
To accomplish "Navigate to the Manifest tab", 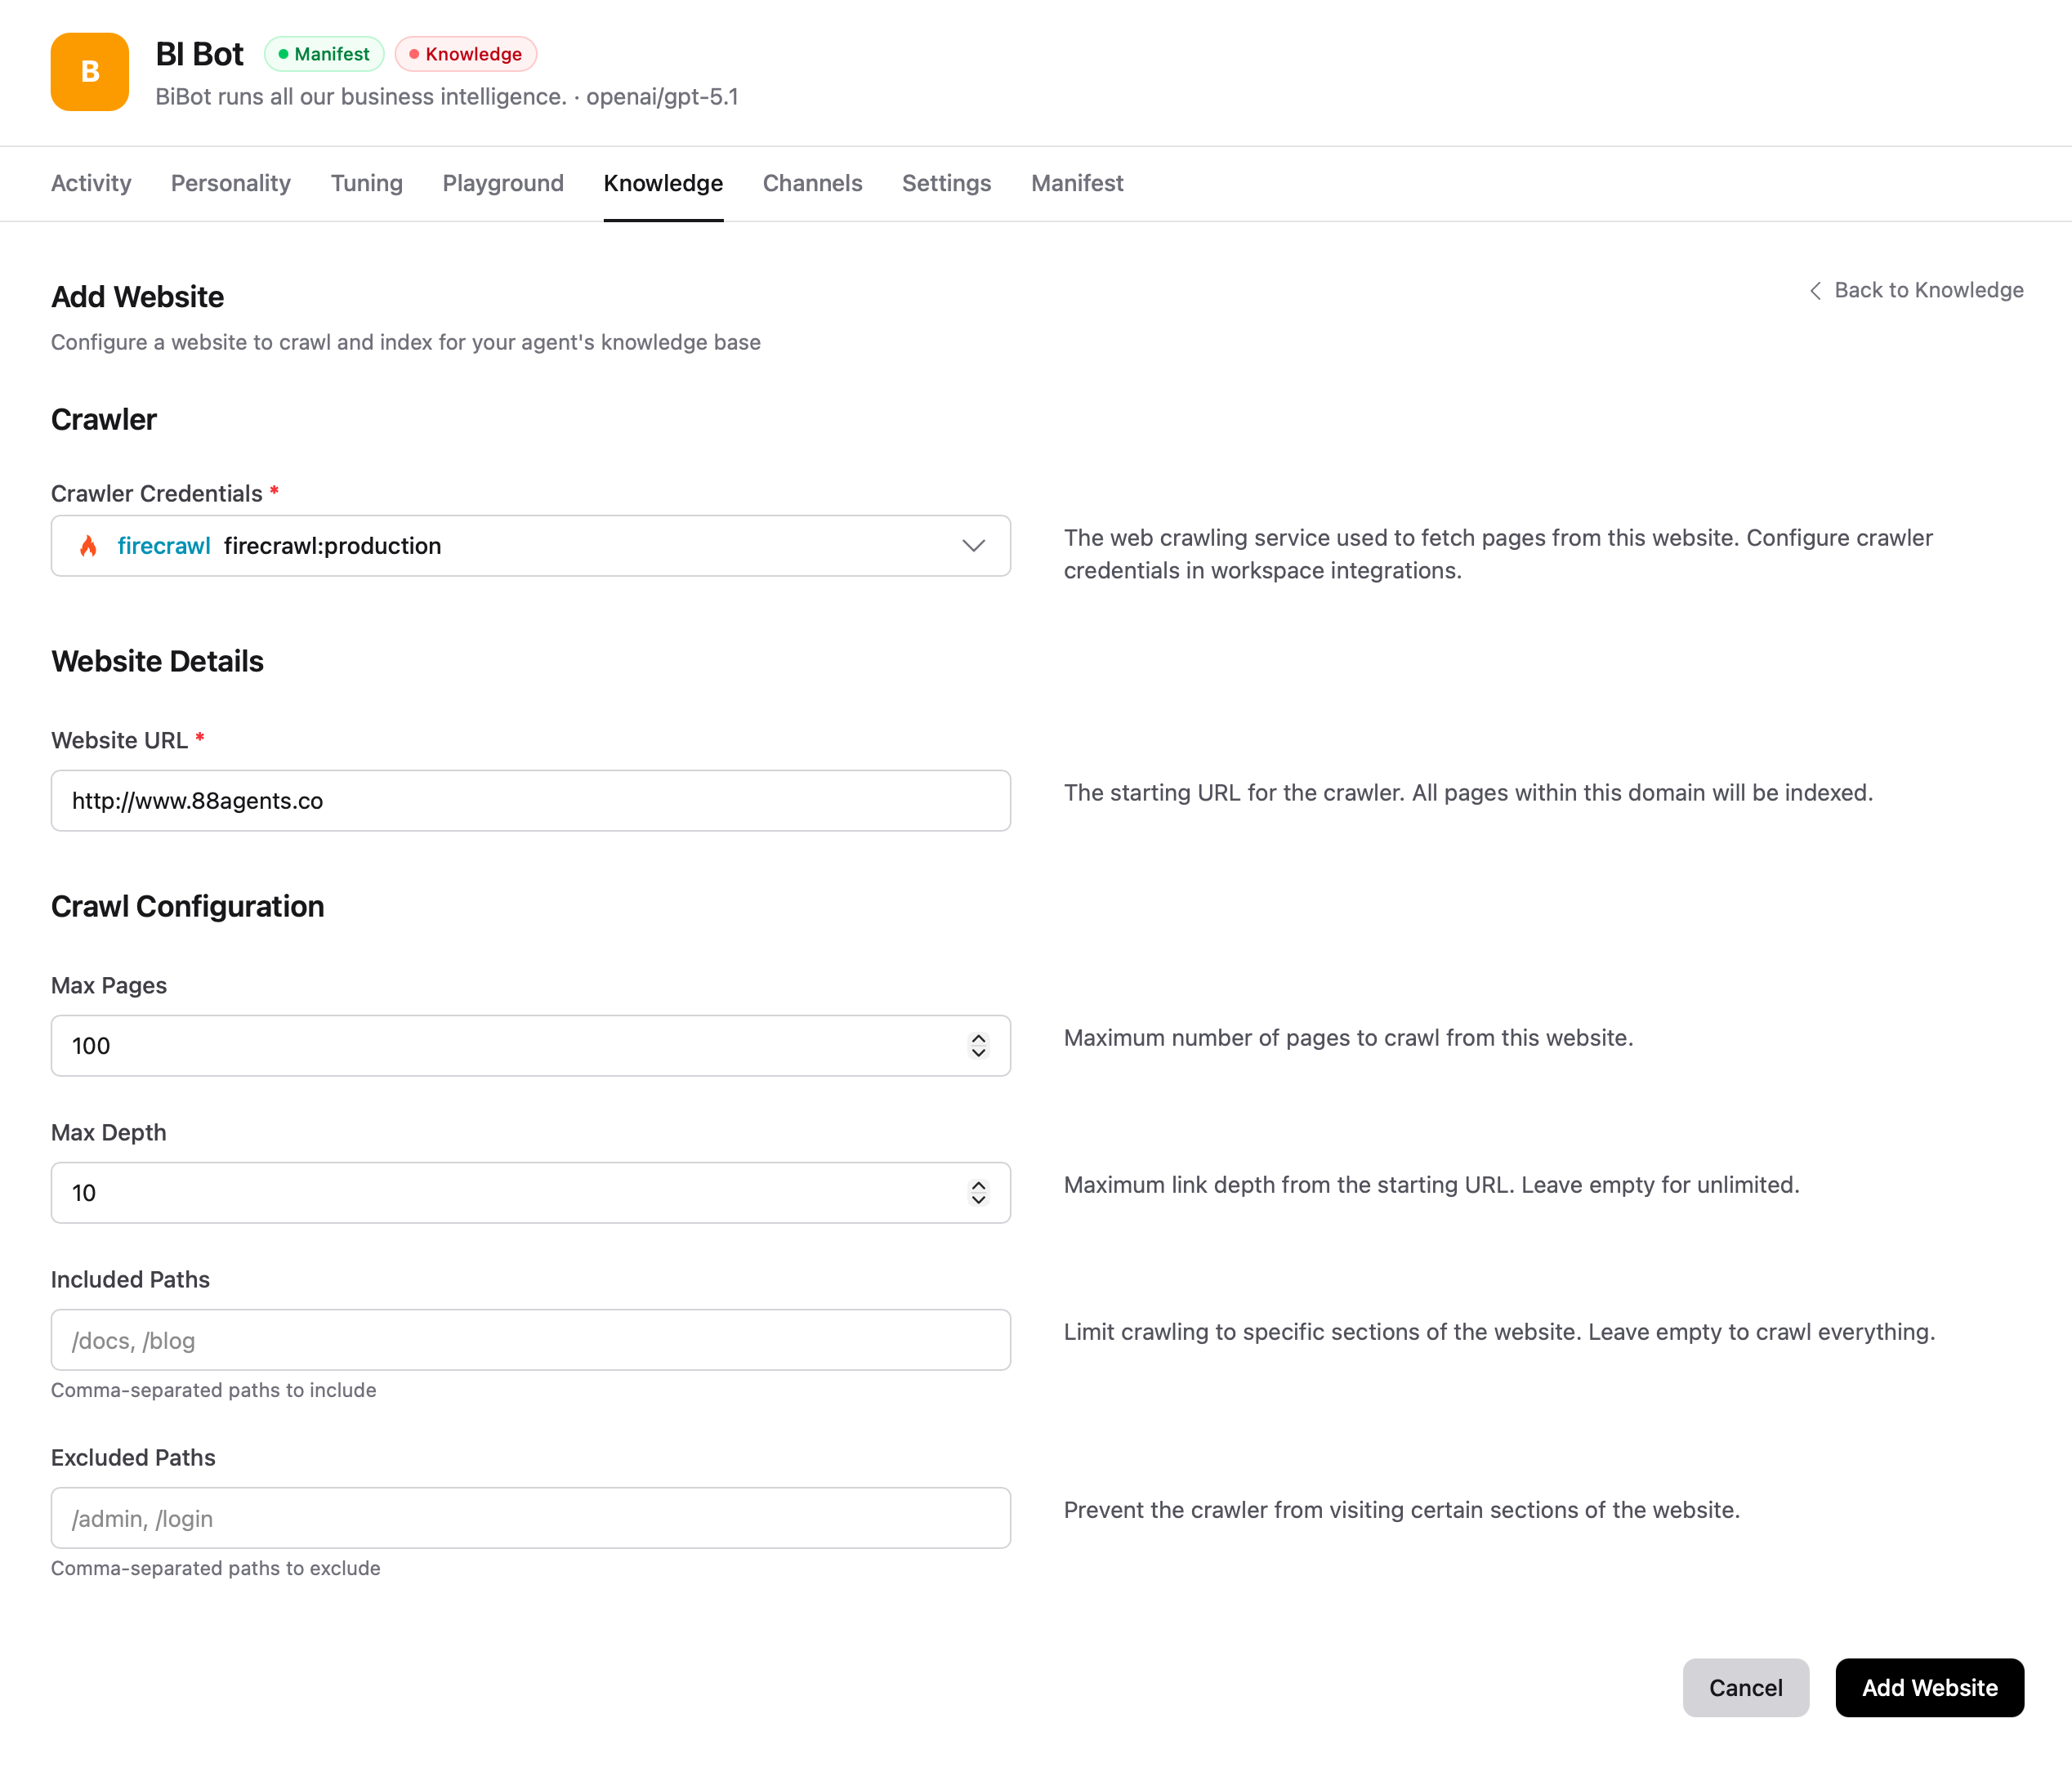I will 1076,183.
